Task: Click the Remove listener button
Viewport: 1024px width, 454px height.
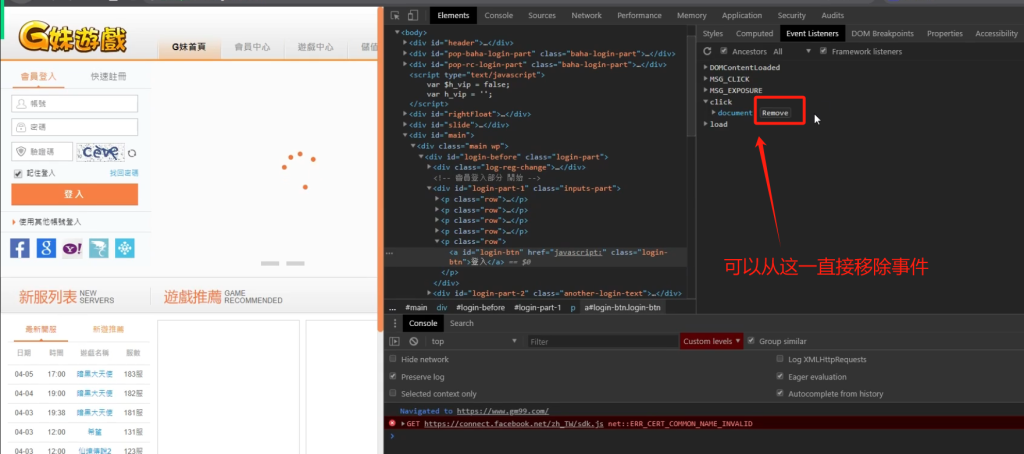Action: point(775,113)
